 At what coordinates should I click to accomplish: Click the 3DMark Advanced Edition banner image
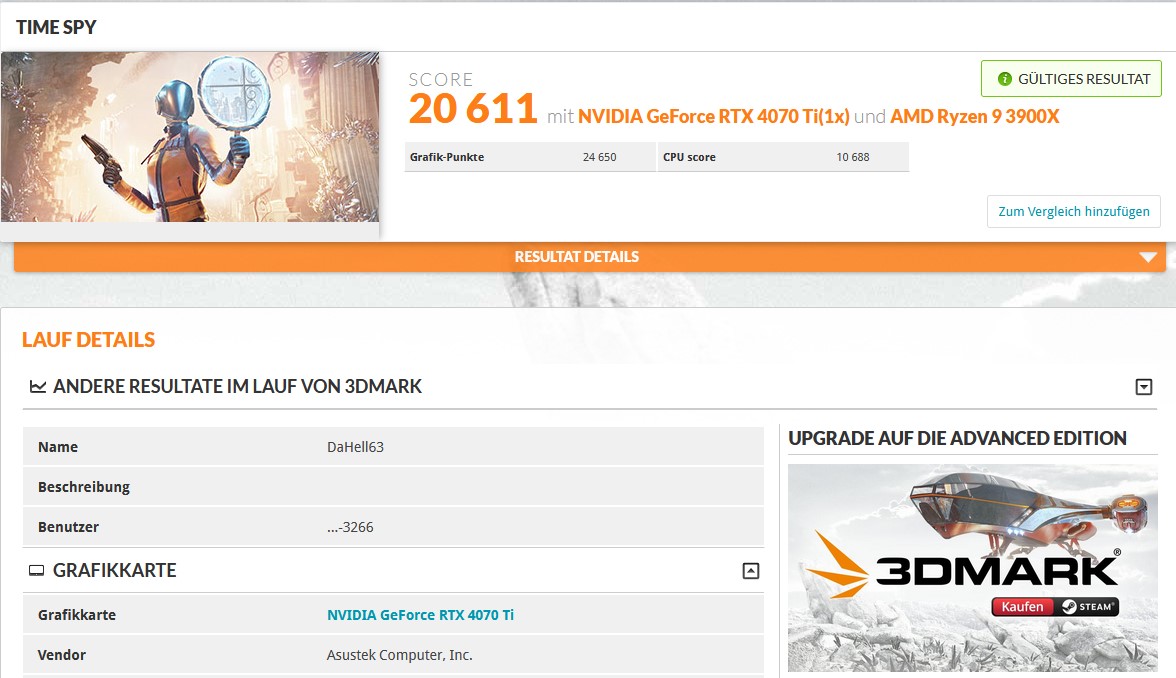coord(973,568)
